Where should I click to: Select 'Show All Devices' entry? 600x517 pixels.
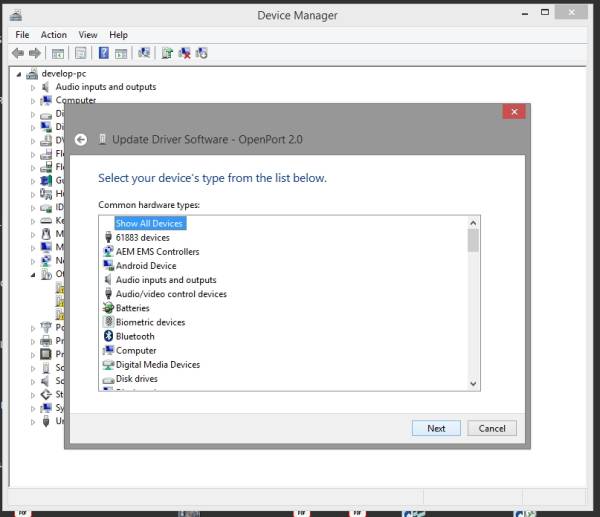pos(150,223)
